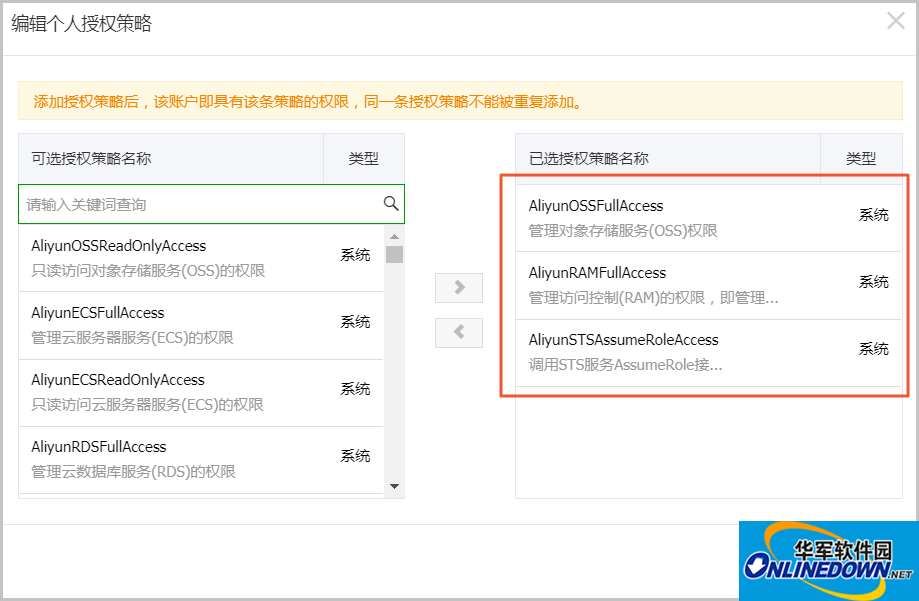919x601 pixels.
Task: Close the edit authorization policy dialog
Action: pos(895,21)
